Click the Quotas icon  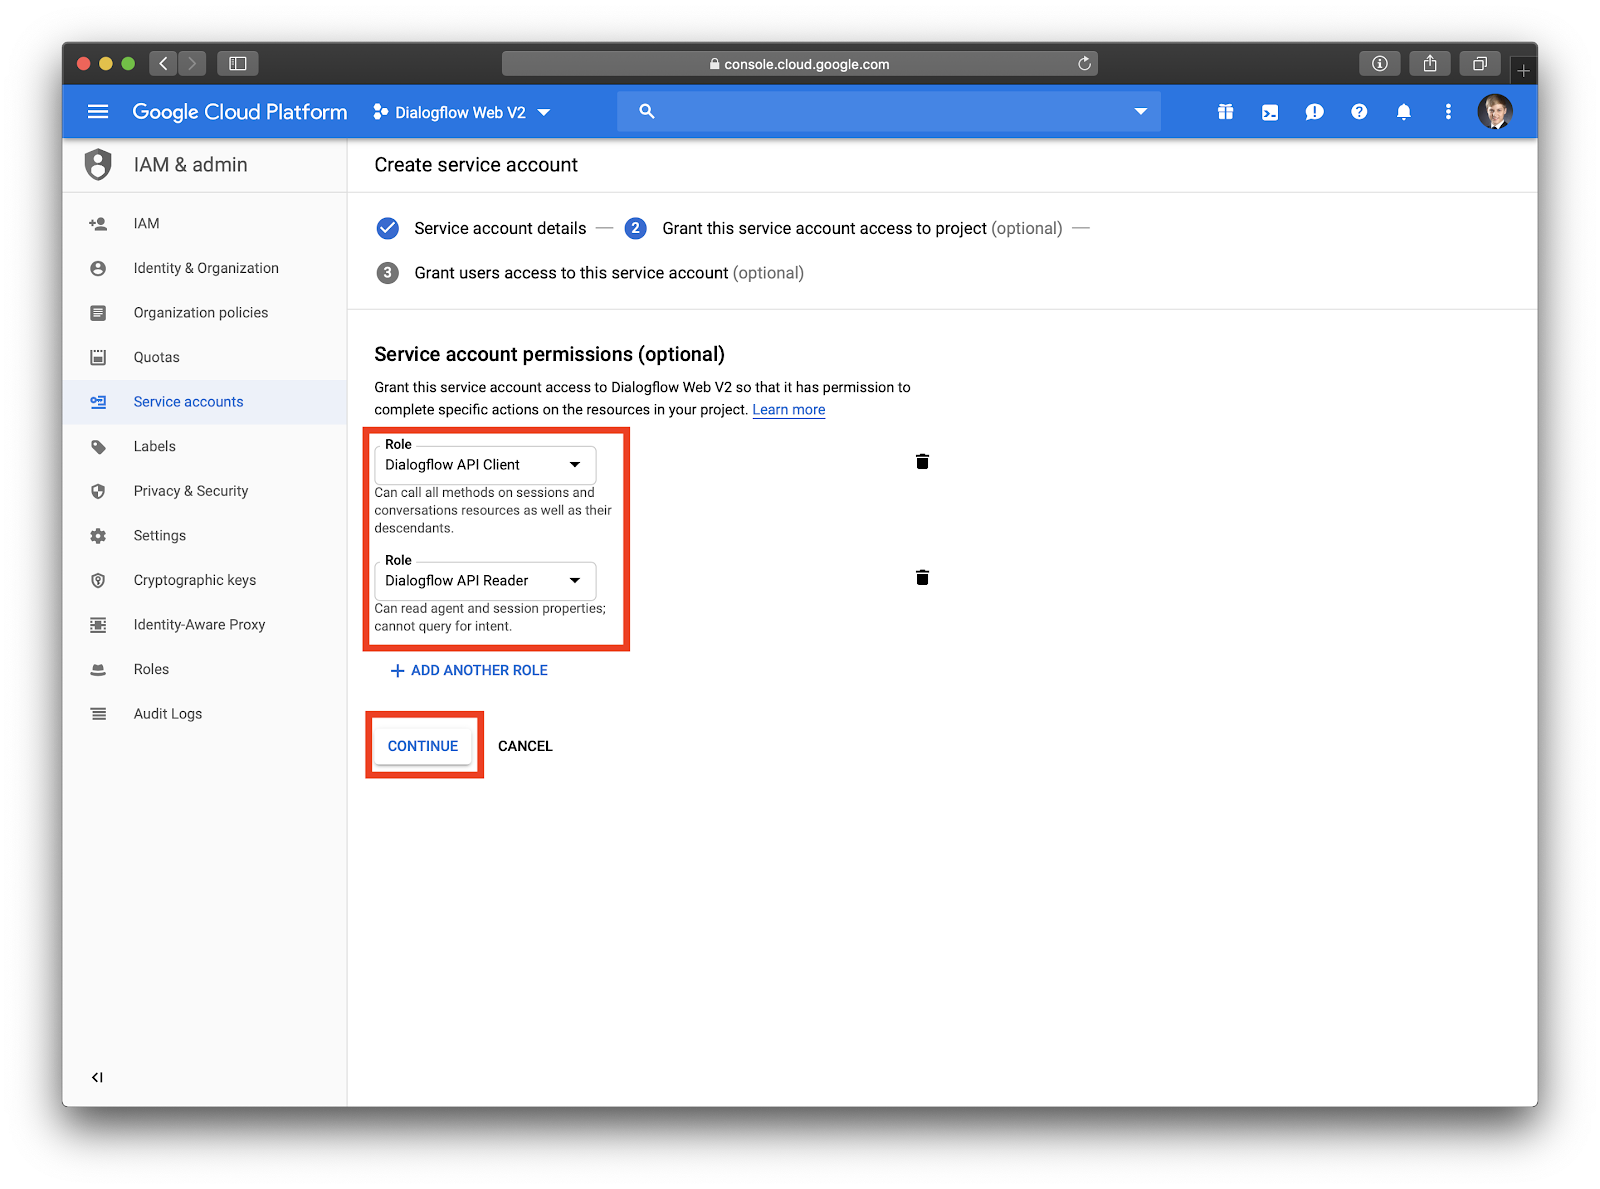98,357
